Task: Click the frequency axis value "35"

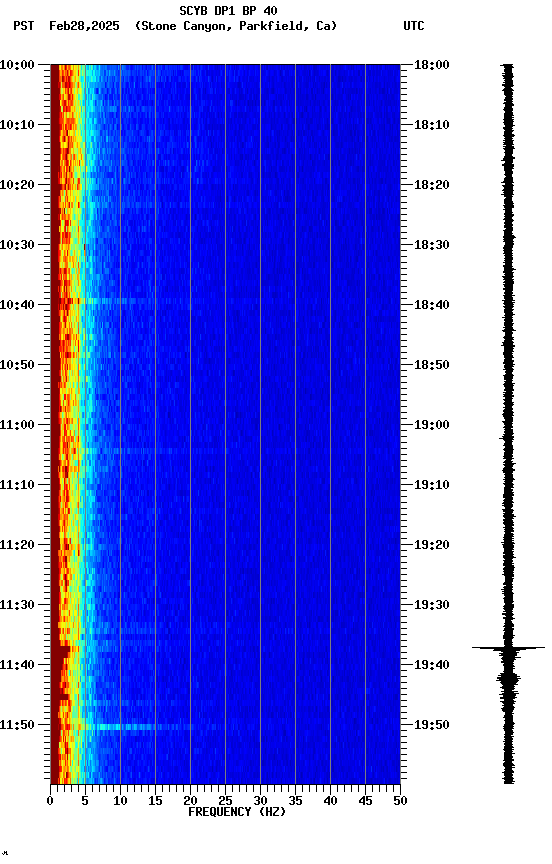Action: pyautogui.click(x=295, y=801)
